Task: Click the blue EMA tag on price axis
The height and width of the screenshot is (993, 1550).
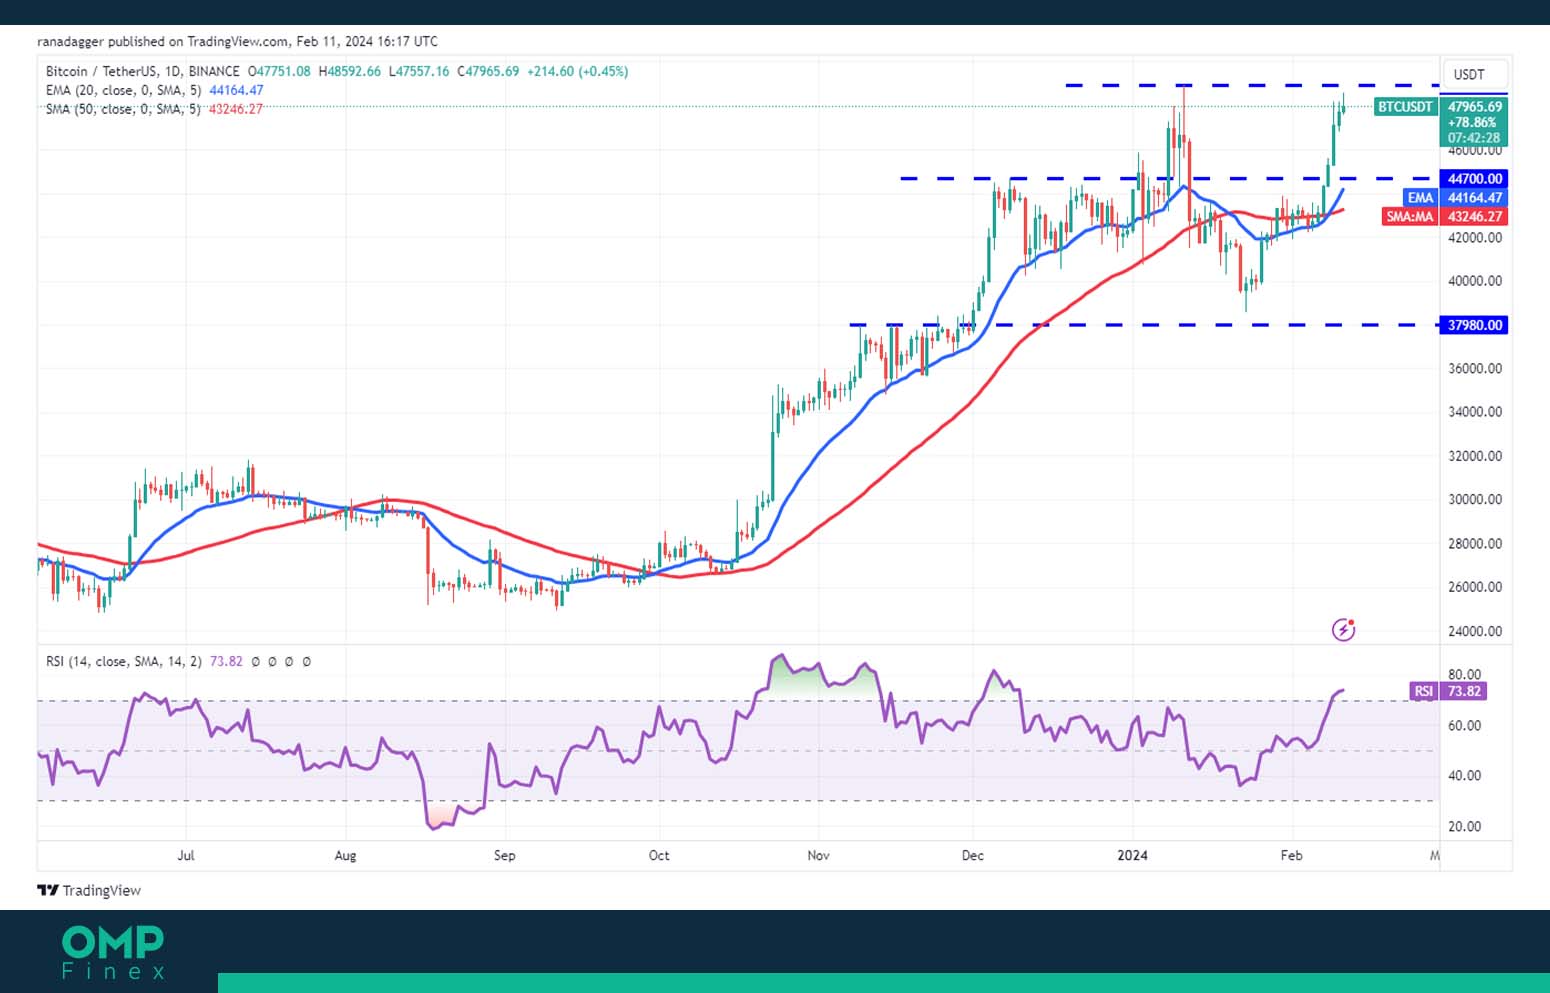Action: [x=1420, y=198]
